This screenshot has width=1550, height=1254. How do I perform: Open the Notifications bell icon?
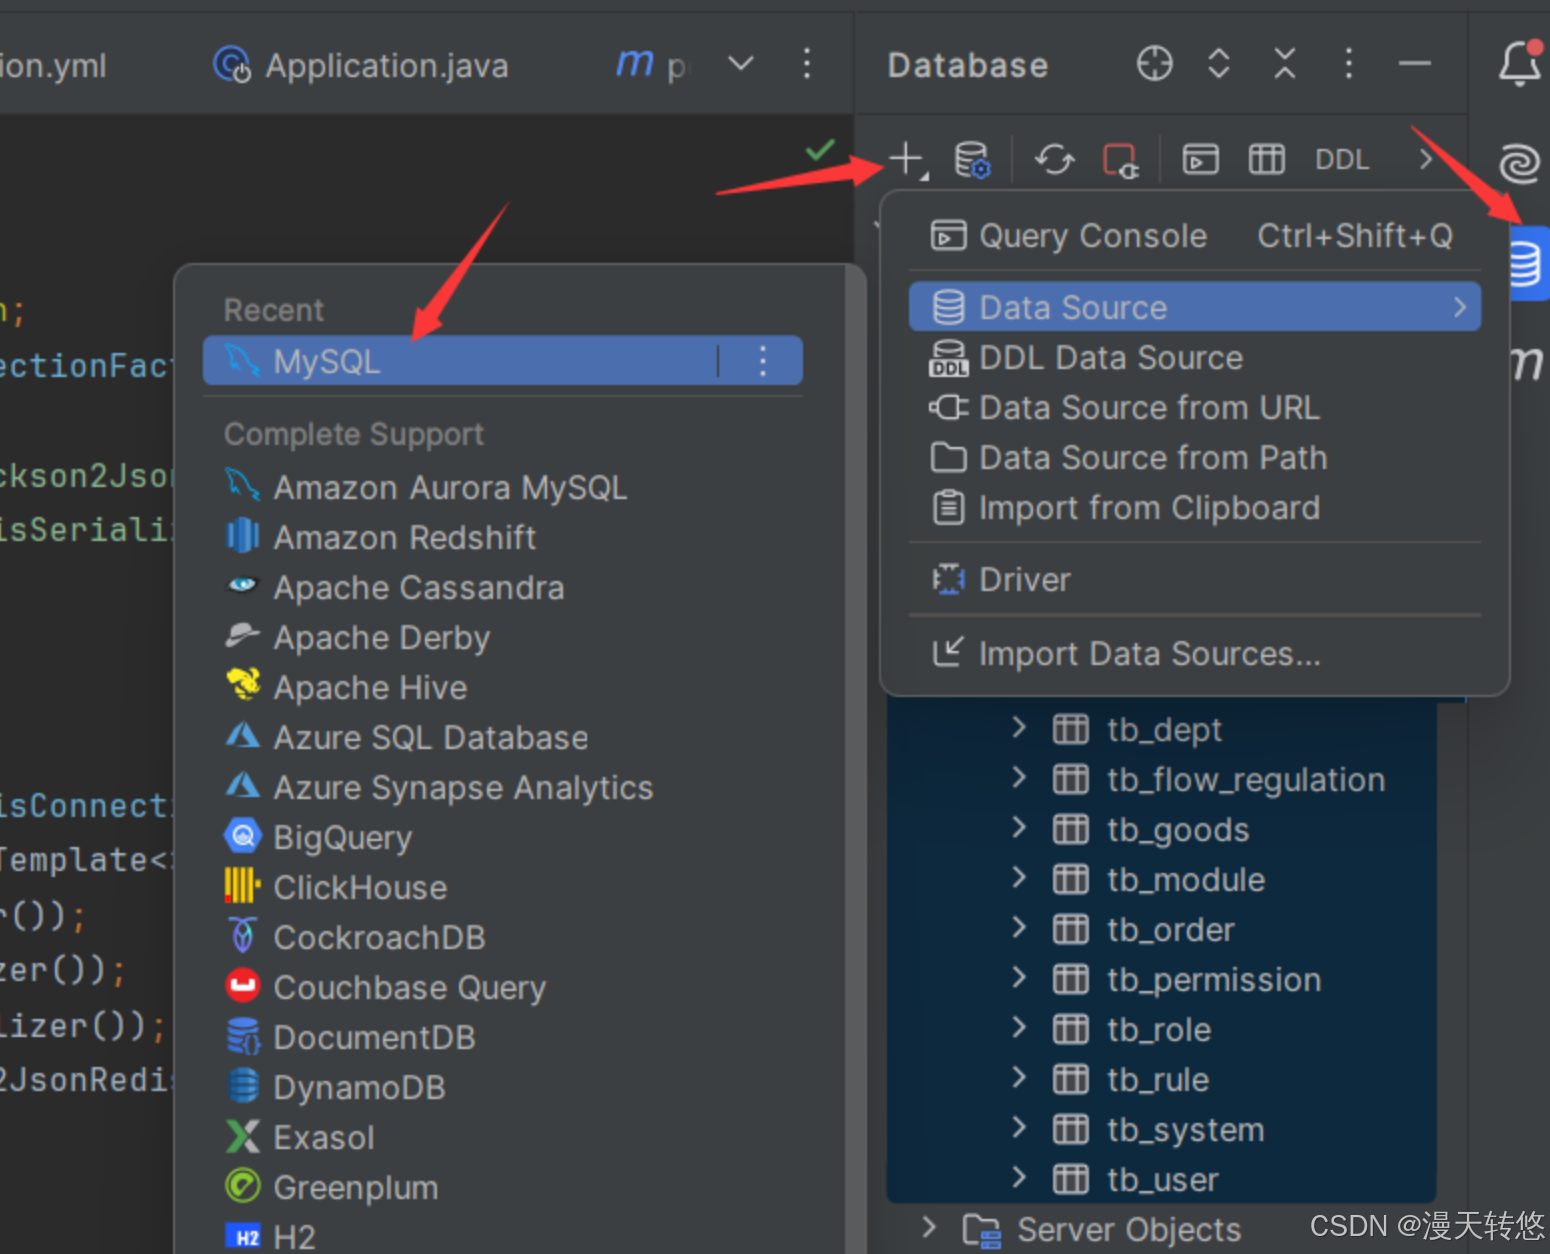[1520, 62]
